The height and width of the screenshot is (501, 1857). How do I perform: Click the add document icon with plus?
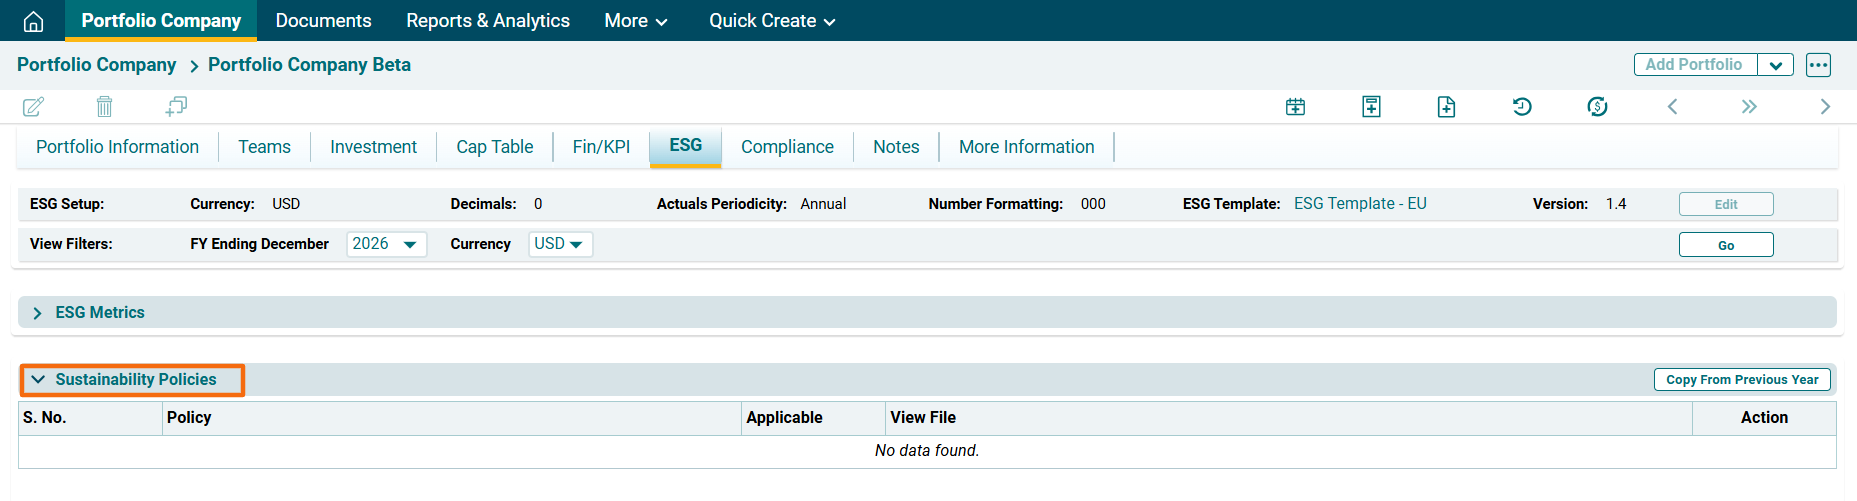click(x=1446, y=106)
